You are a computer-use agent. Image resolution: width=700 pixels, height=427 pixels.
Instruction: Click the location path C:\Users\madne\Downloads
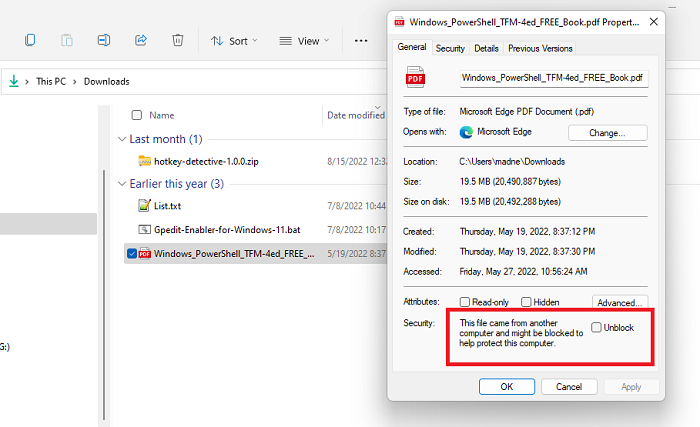[x=512, y=162]
